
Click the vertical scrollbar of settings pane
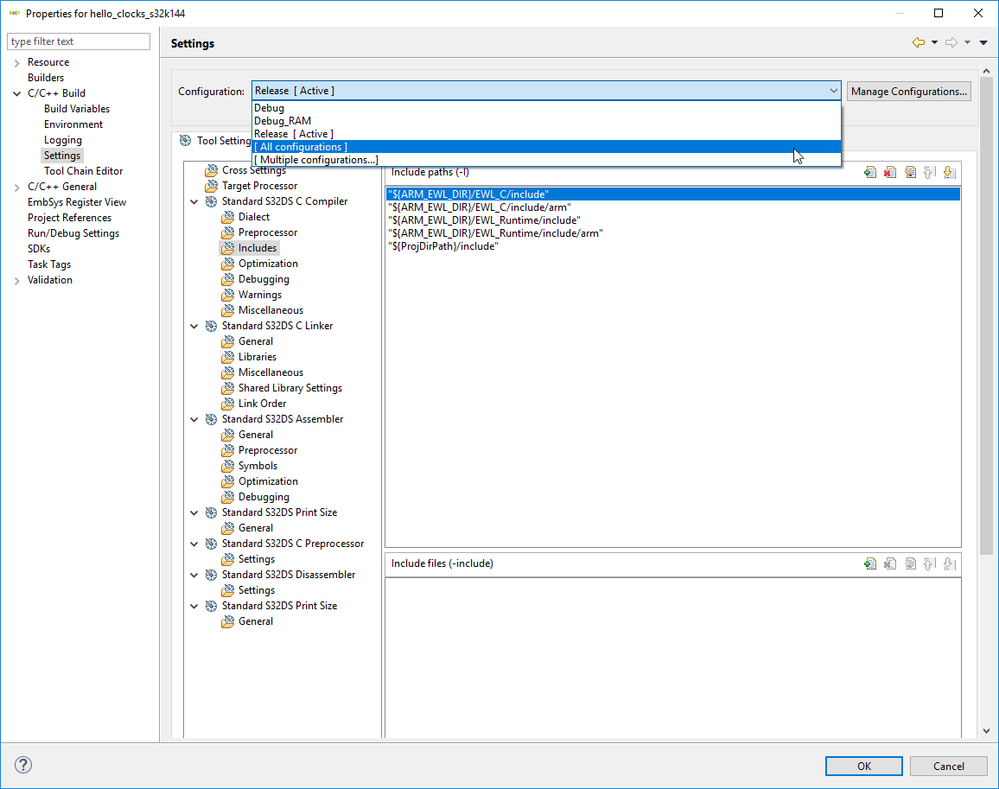pos(986,317)
